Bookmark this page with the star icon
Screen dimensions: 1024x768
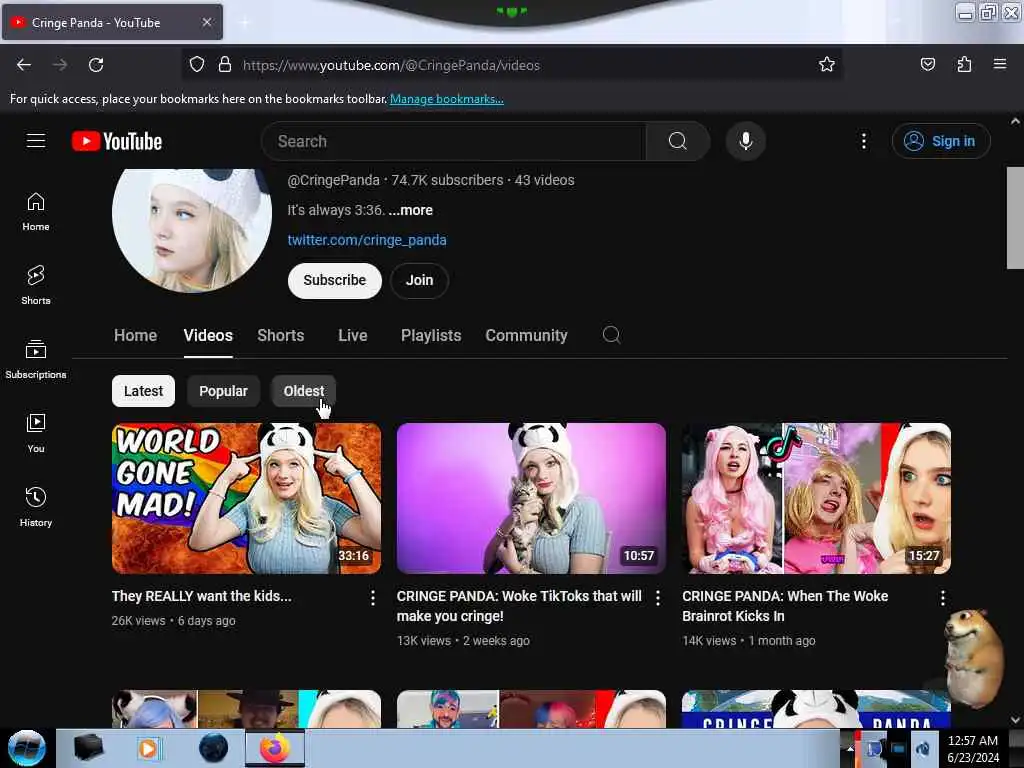(x=827, y=64)
